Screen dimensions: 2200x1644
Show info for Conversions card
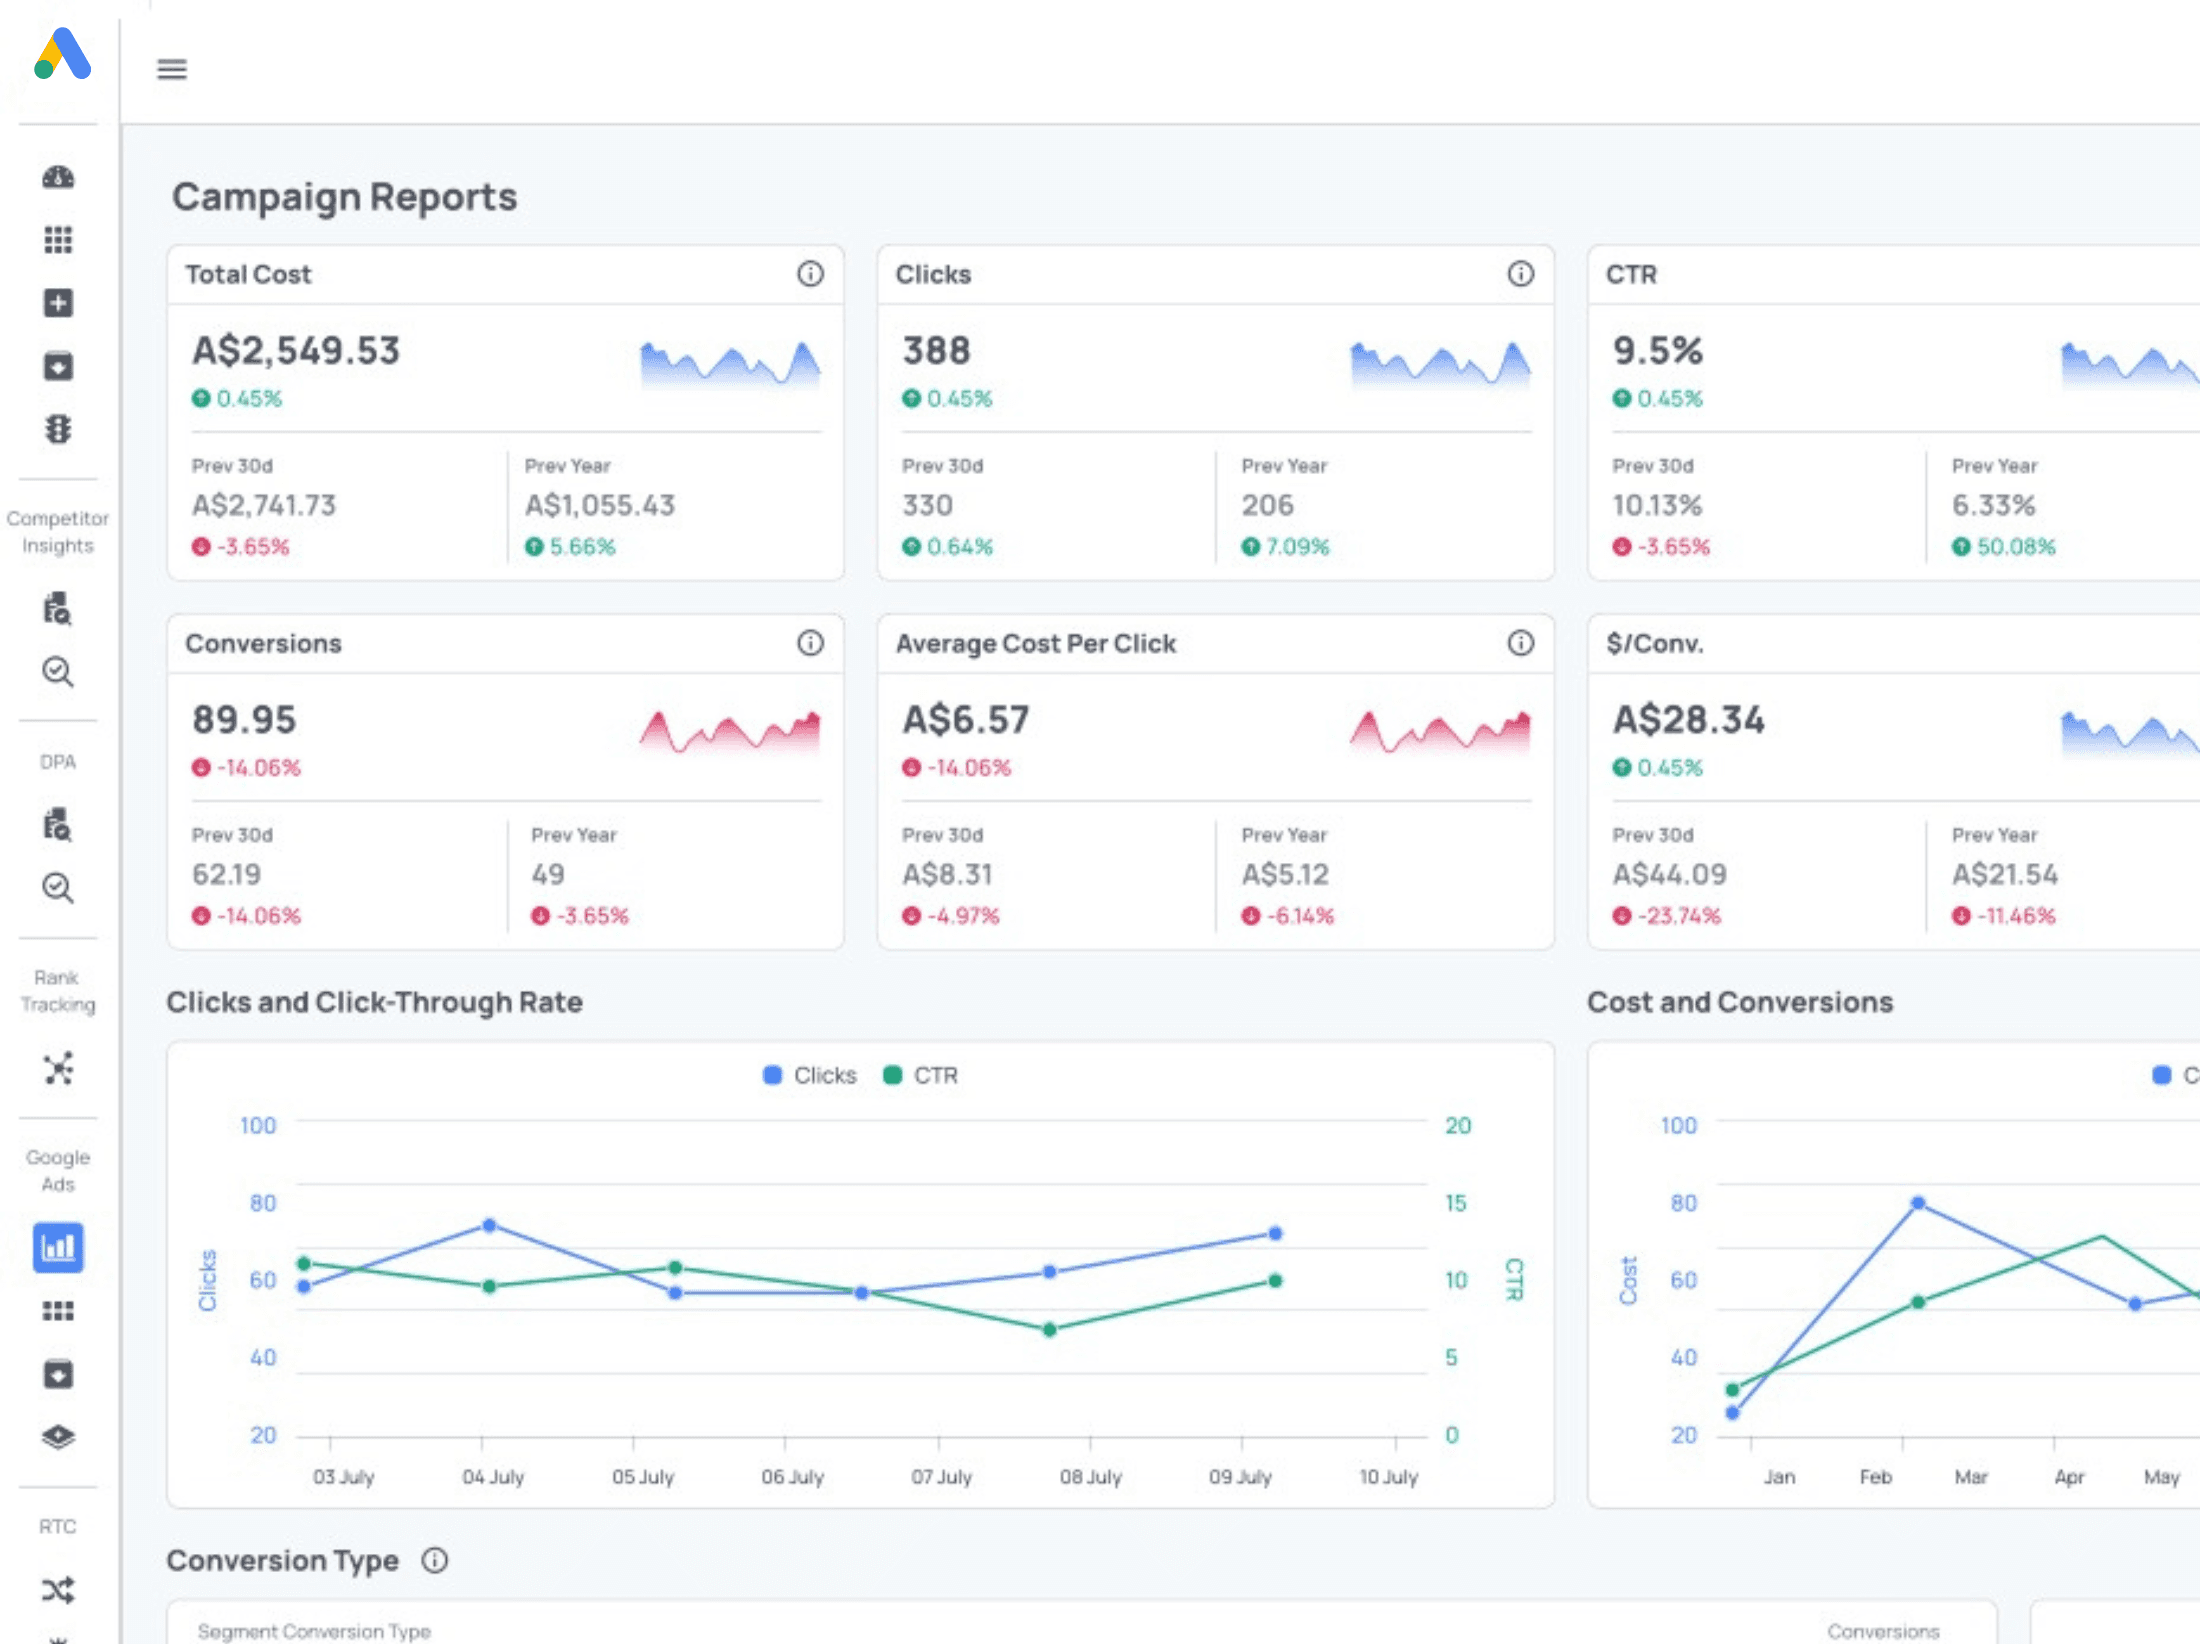pos(810,643)
